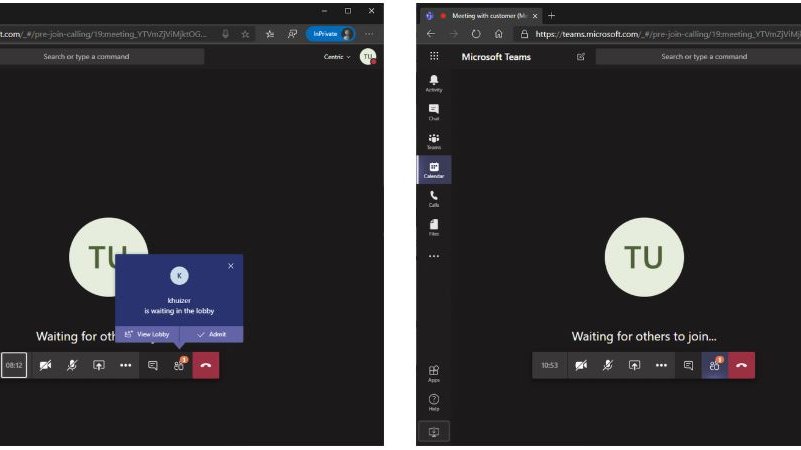Toggle microphone mute in right meeting window

[607, 365]
